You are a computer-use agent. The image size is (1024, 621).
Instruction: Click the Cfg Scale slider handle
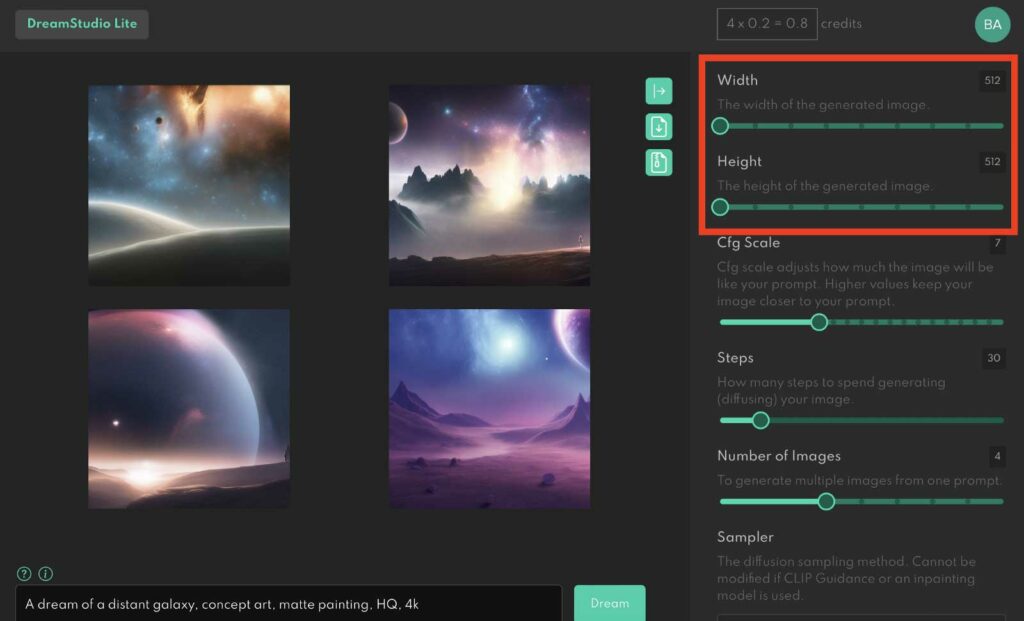point(819,322)
